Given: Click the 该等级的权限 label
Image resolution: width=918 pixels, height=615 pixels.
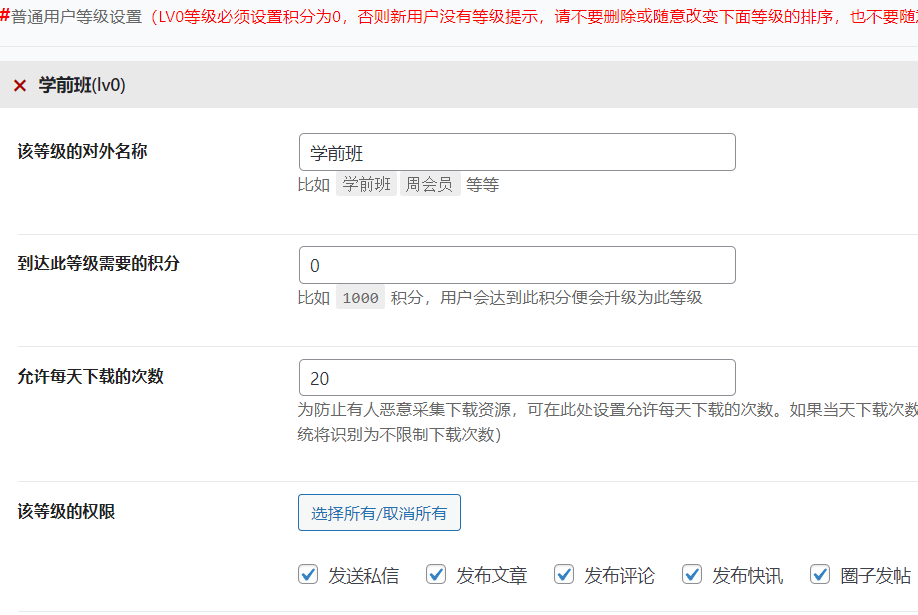Looking at the screenshot, I should [66, 511].
